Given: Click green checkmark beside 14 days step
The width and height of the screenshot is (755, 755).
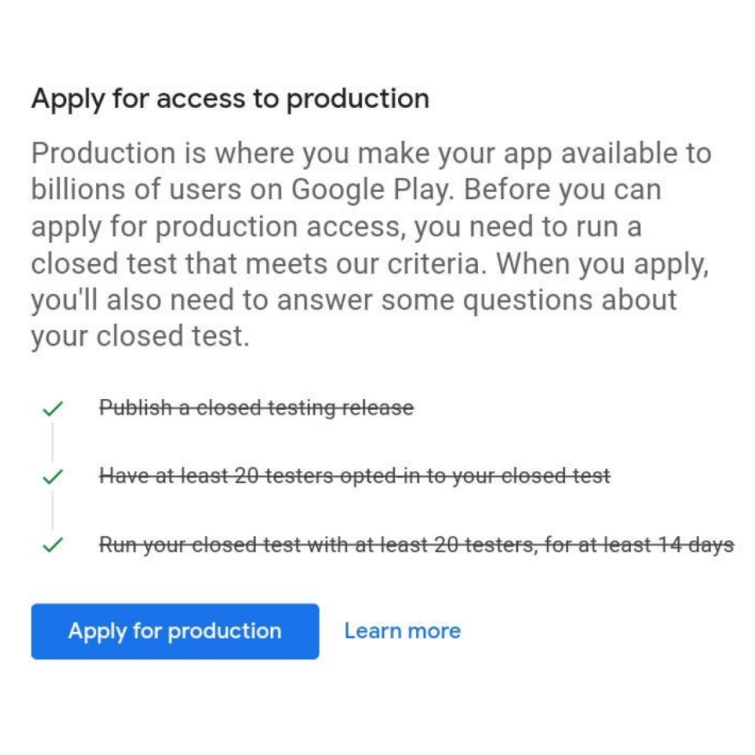Looking at the screenshot, I should click(x=52, y=545).
